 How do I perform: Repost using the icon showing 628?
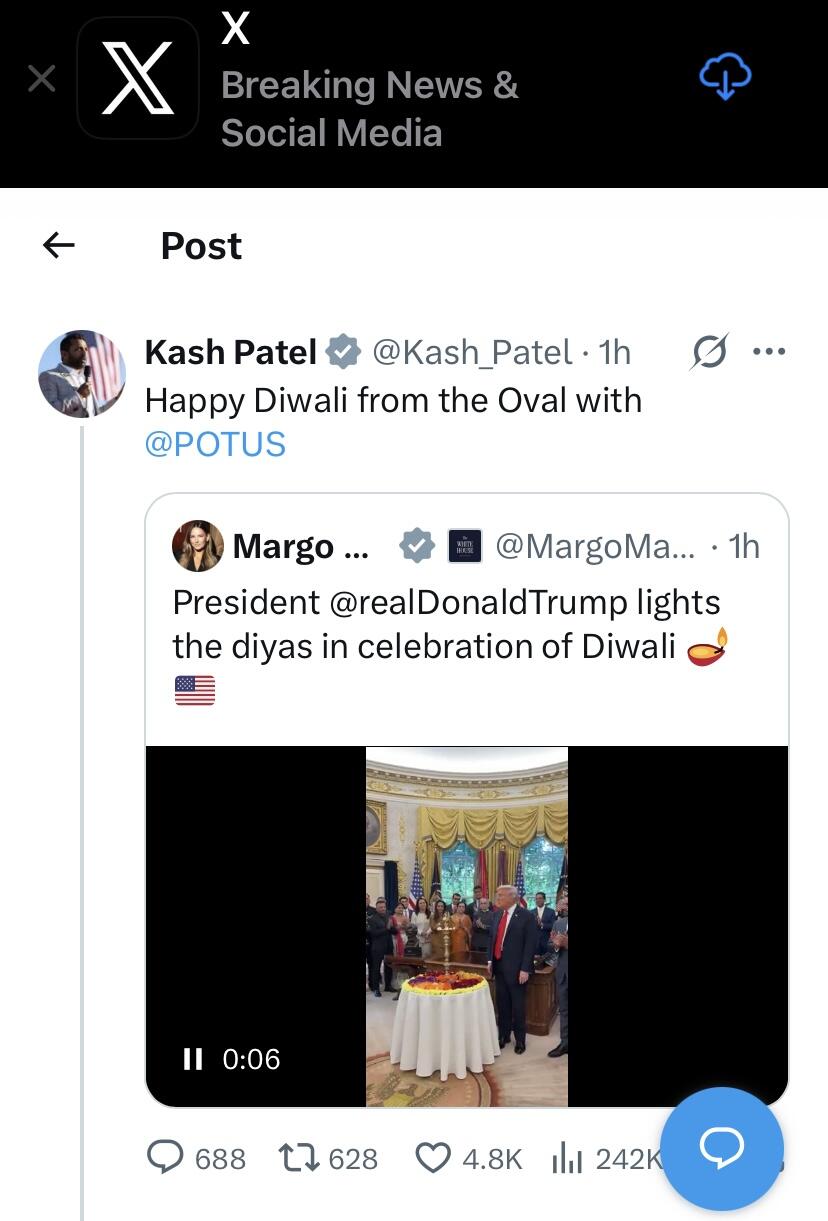296,1158
